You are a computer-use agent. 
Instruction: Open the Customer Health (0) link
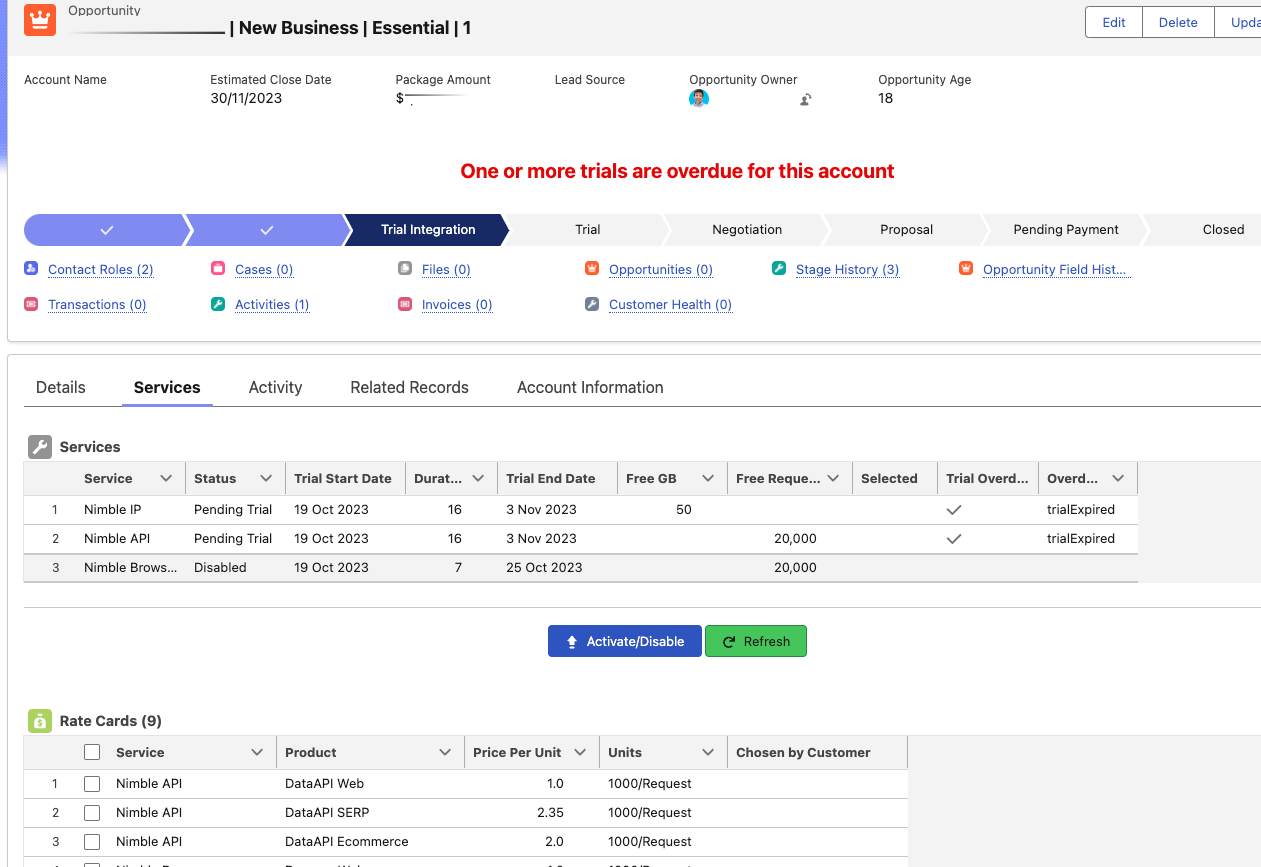[x=671, y=304]
